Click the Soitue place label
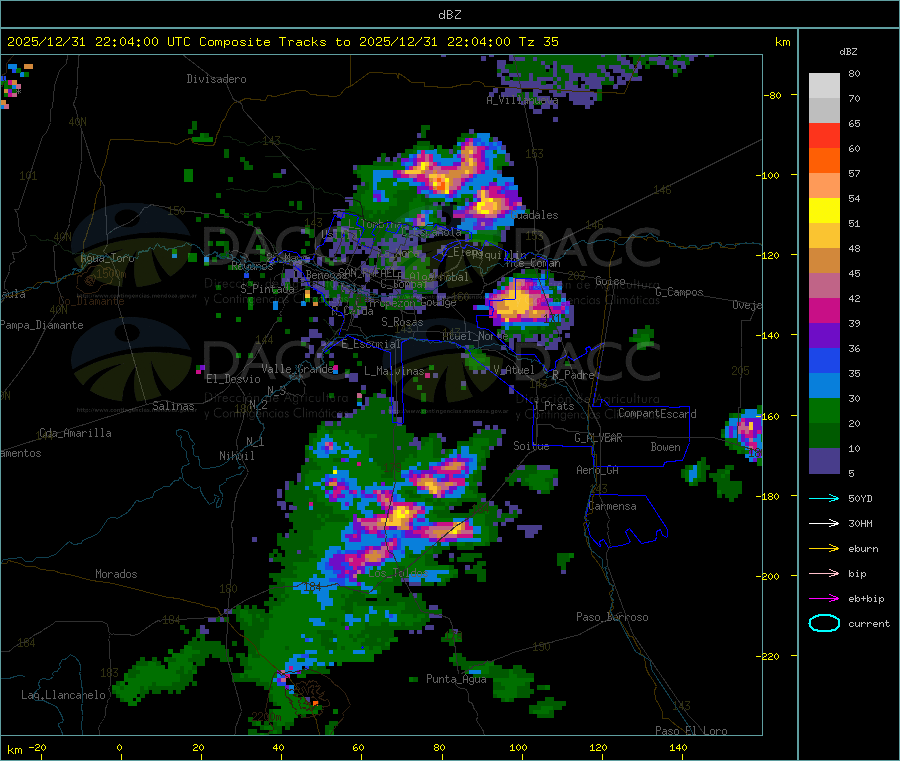This screenshot has height=761, width=900. [x=531, y=446]
